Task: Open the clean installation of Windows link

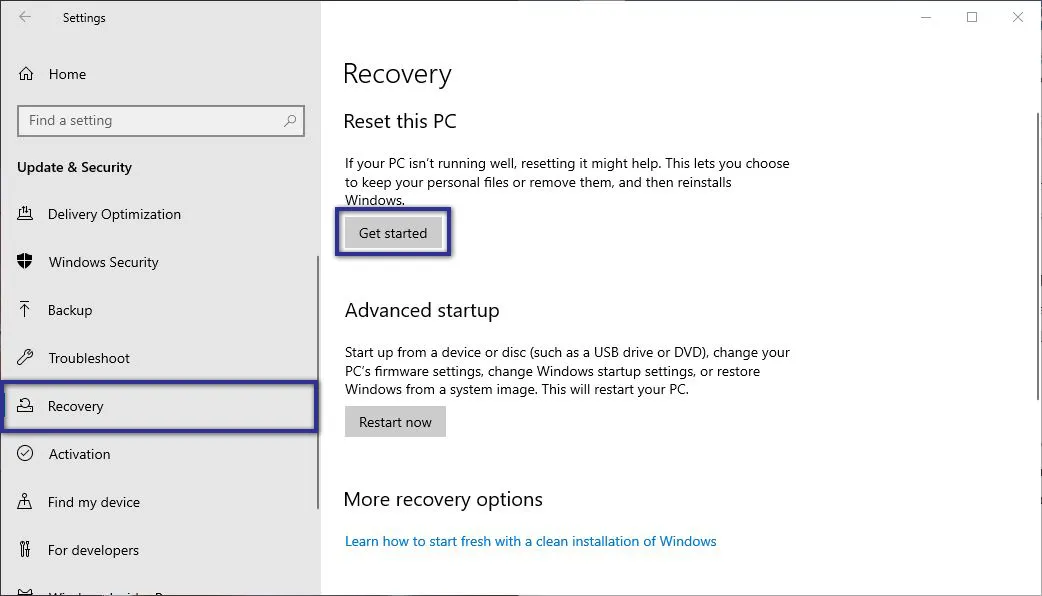Action: click(x=530, y=541)
